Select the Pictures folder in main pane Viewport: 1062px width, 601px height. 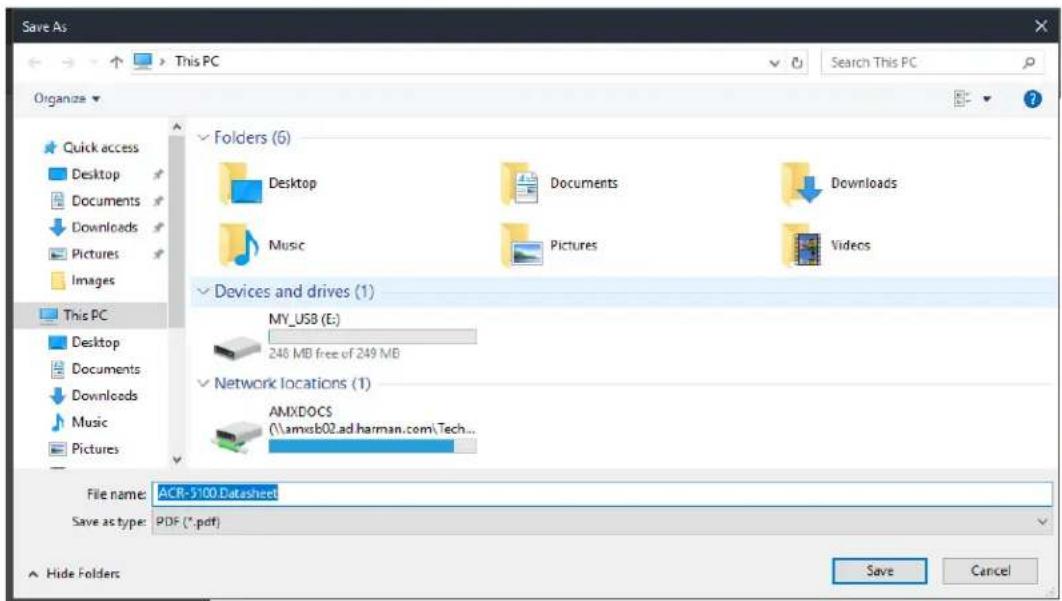549,245
